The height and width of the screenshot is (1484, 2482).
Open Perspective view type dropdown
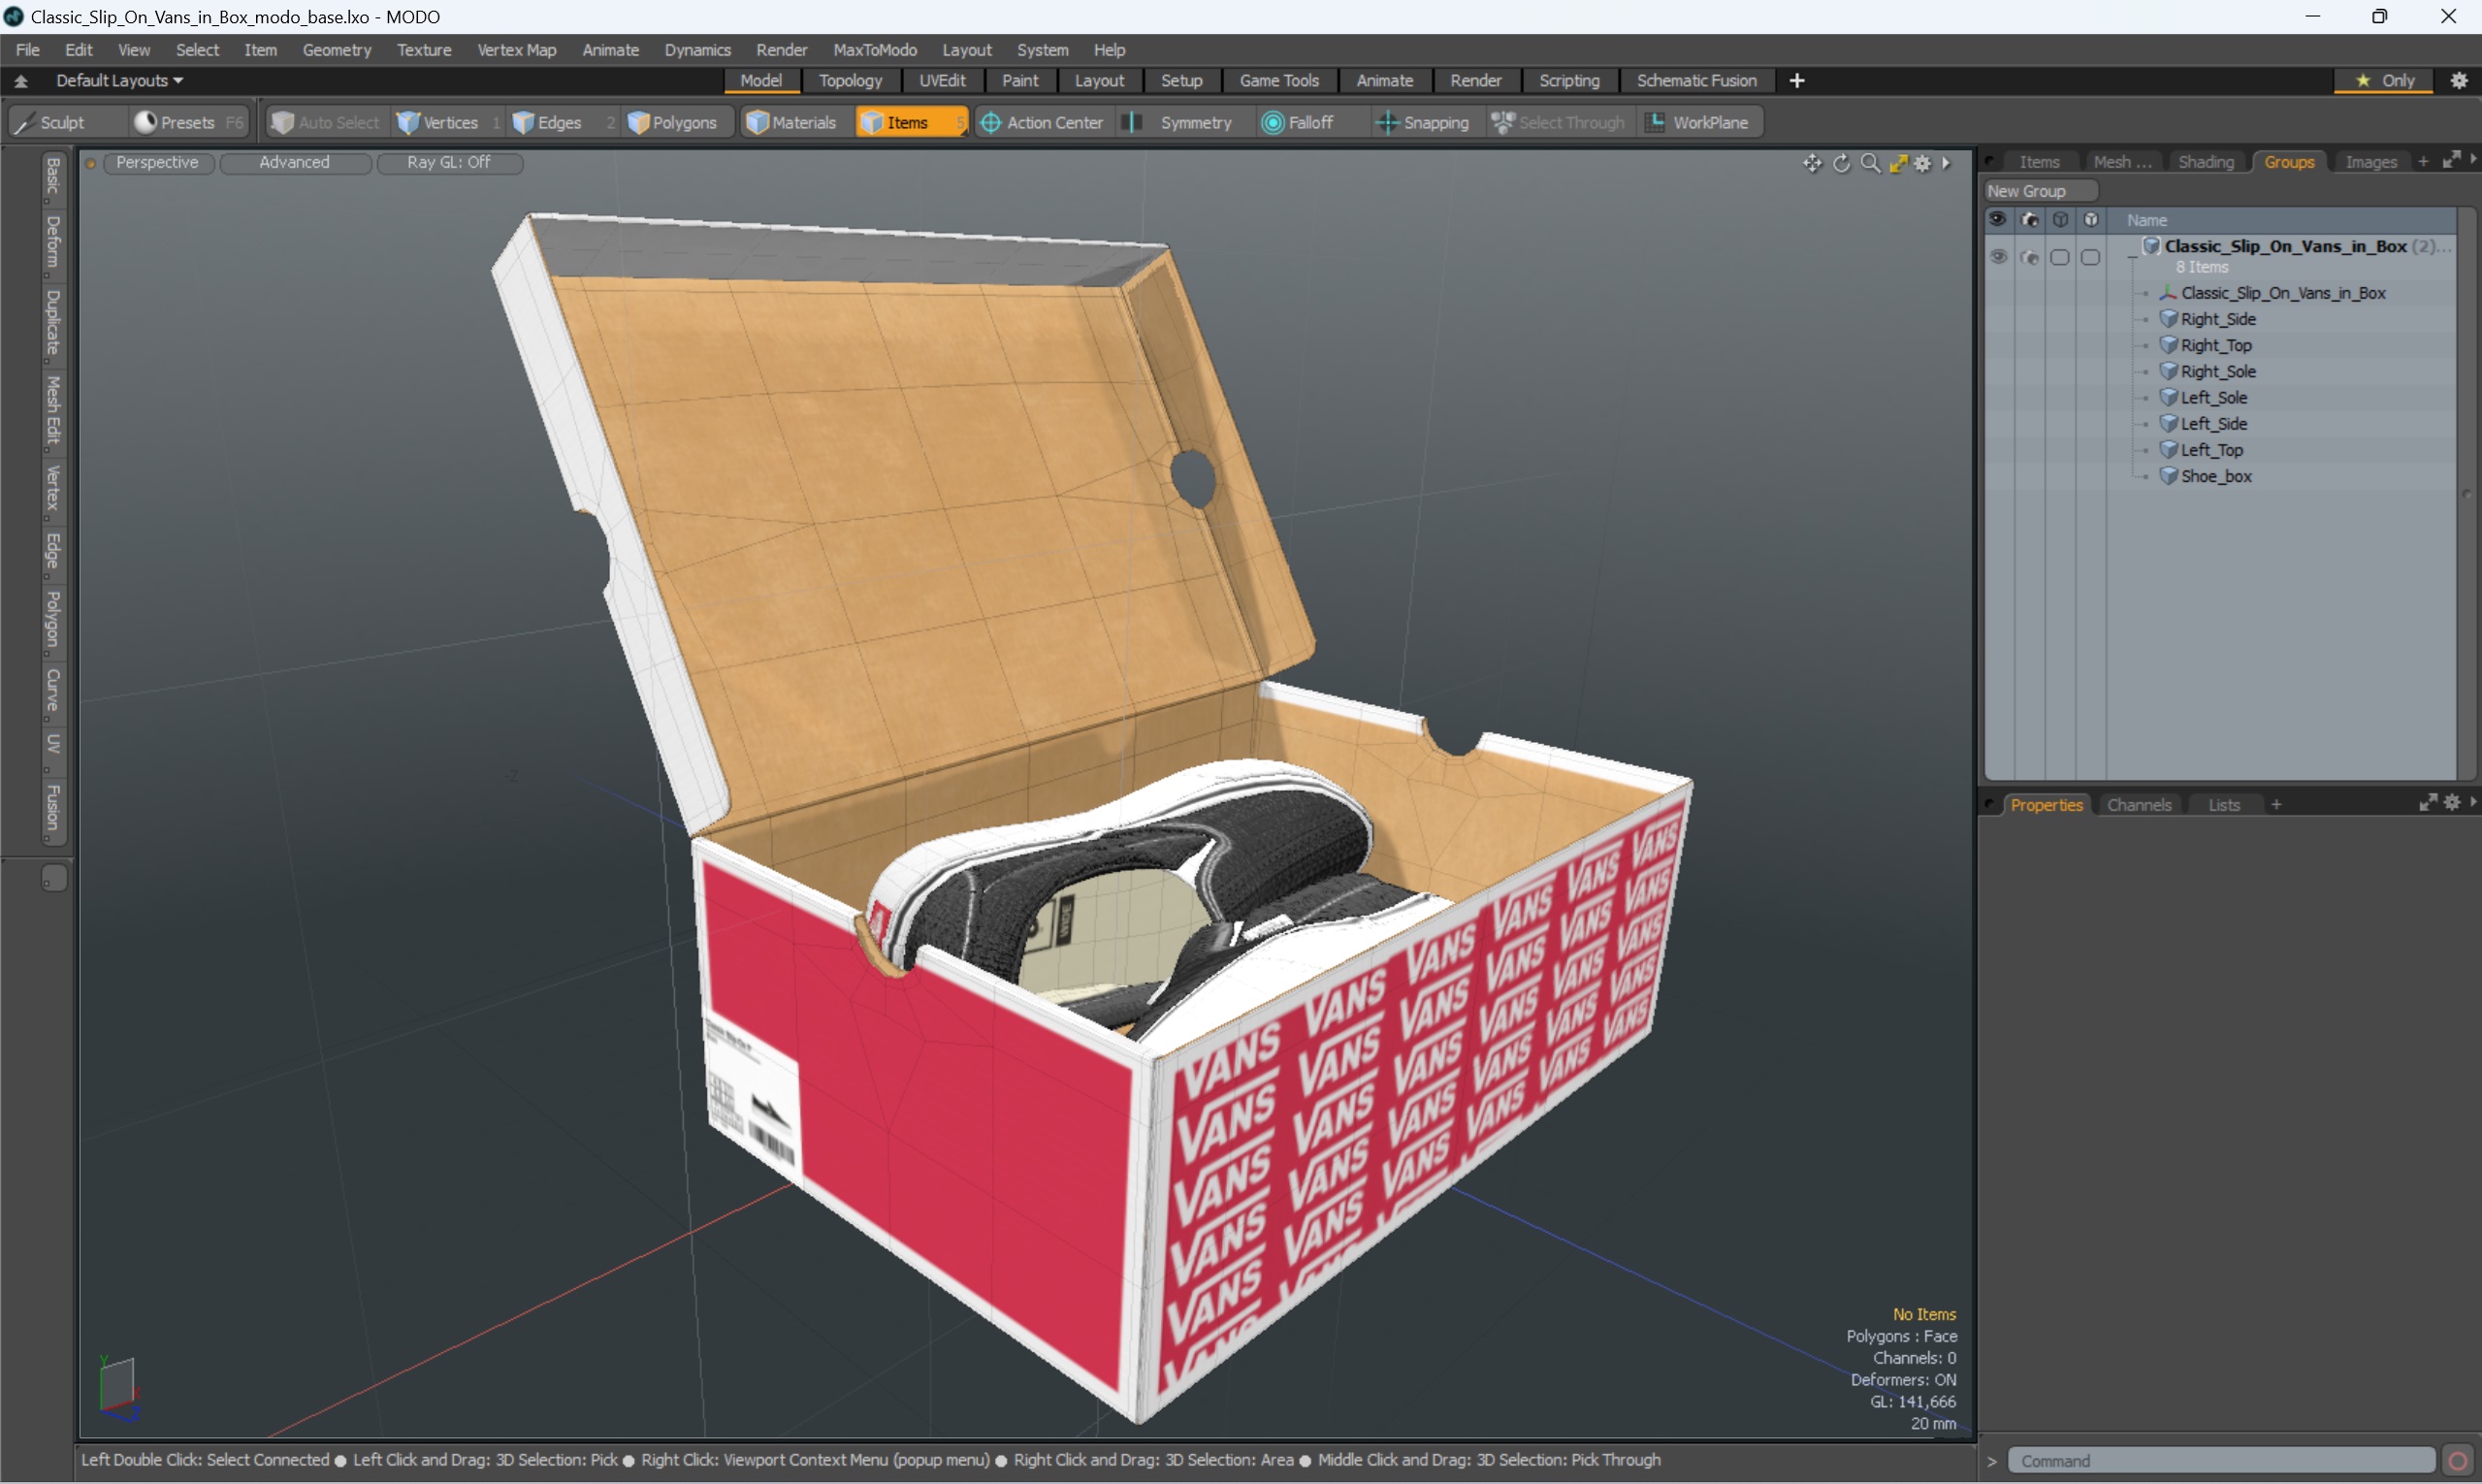(157, 162)
